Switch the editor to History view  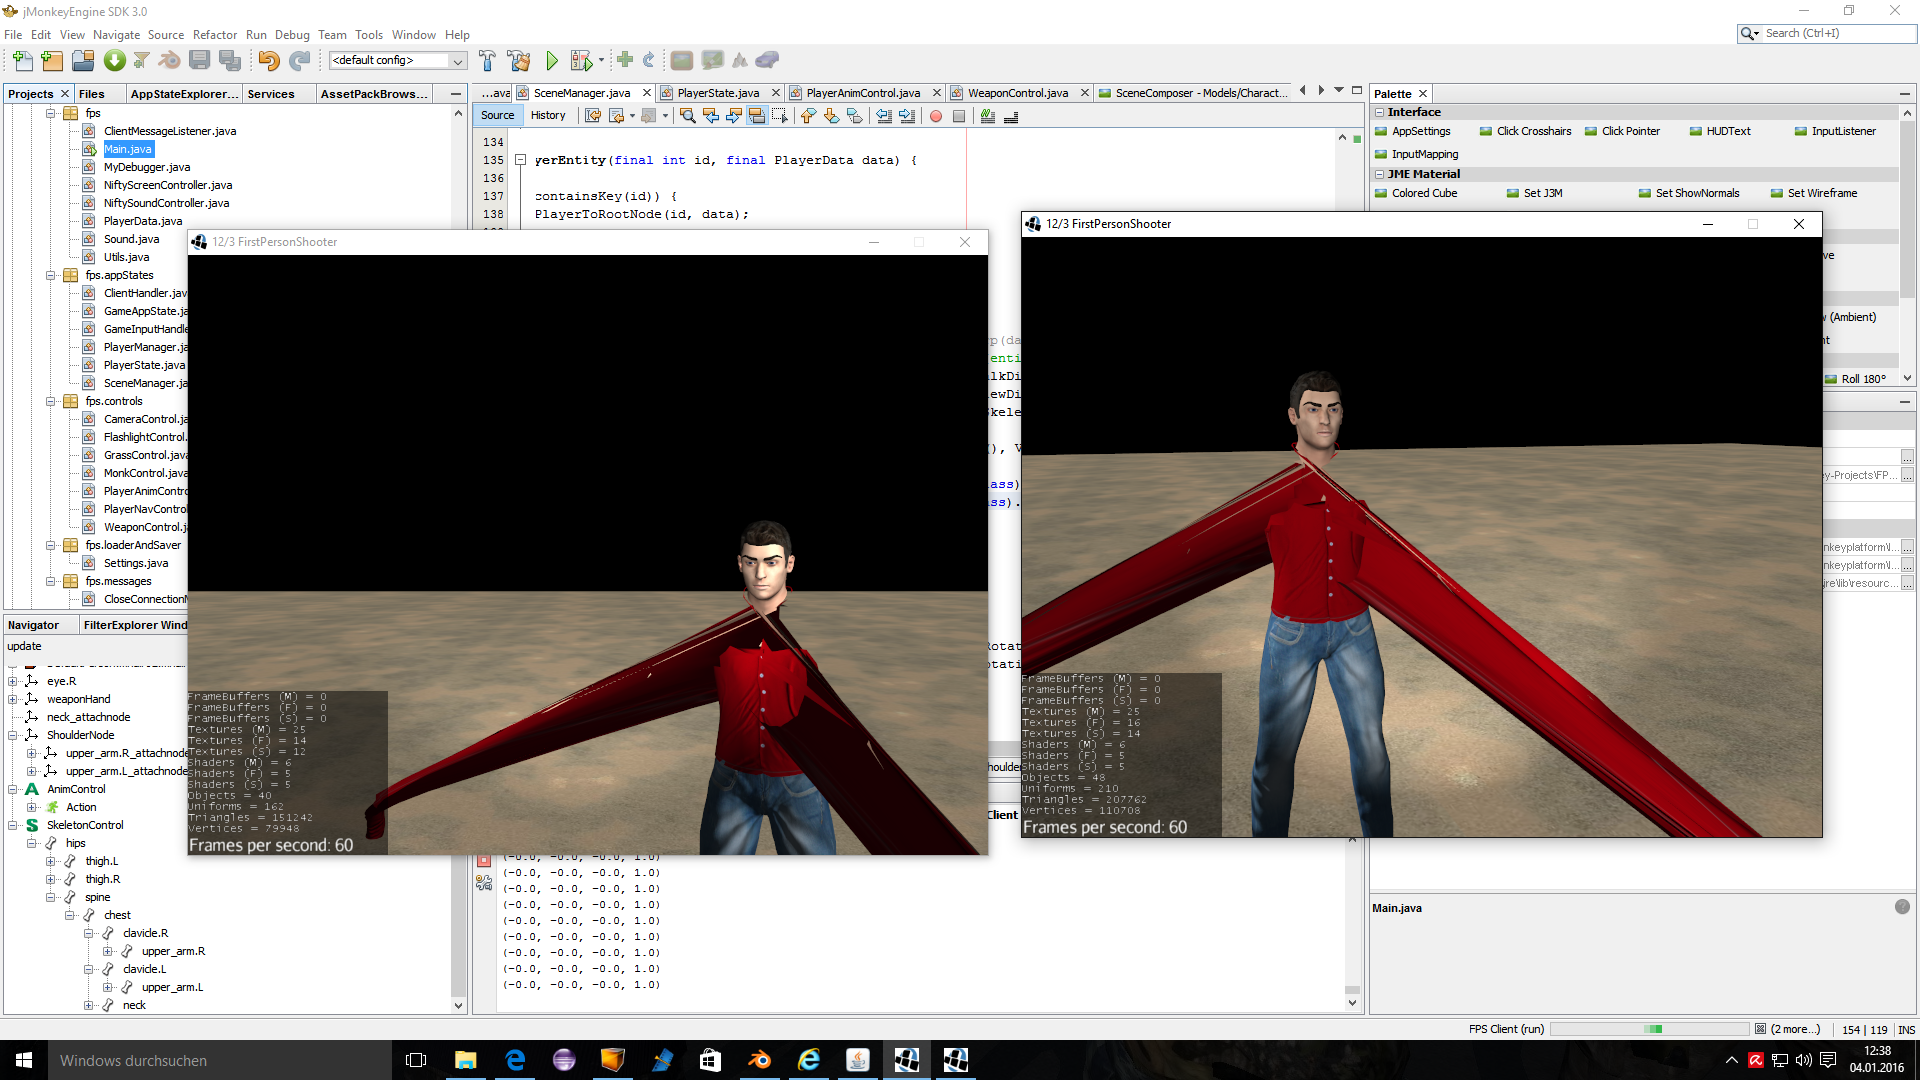pos(548,115)
